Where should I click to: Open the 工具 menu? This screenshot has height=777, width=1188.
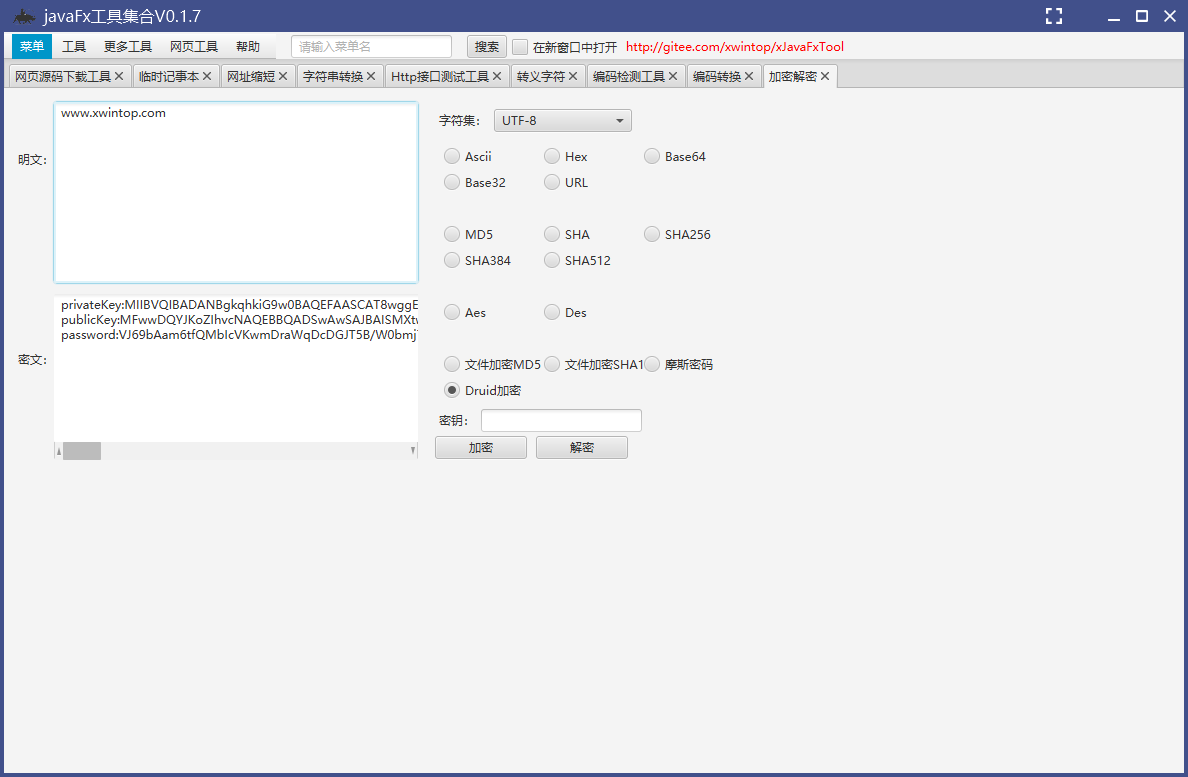[x=73, y=46]
